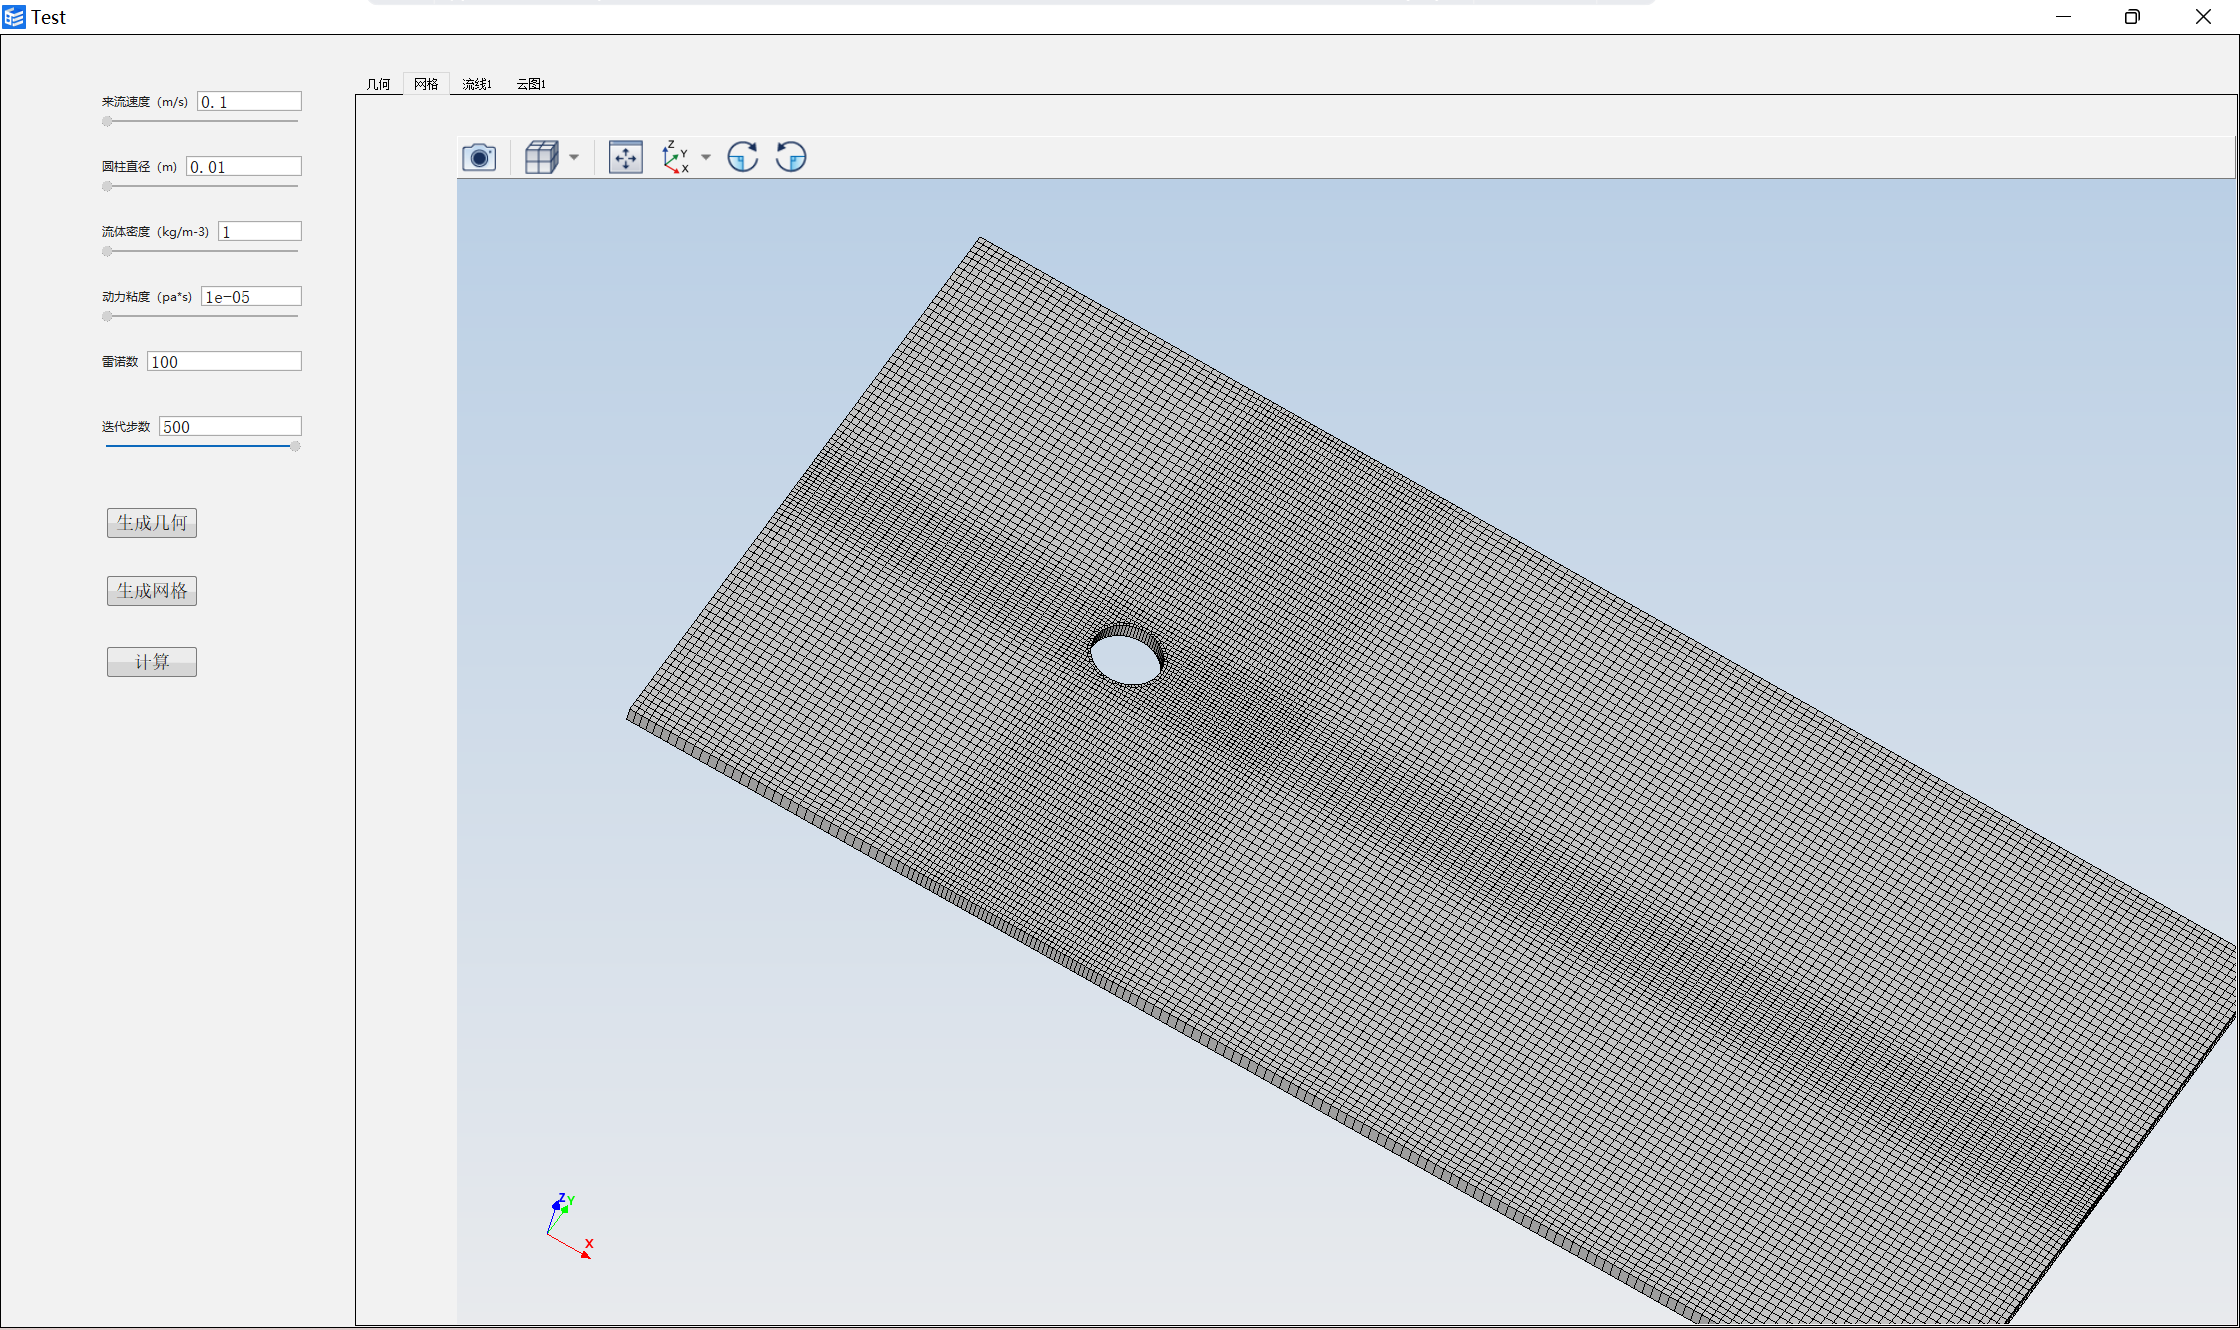Focus the 圆柱直径 input field
2240x1330 pixels.
point(244,167)
